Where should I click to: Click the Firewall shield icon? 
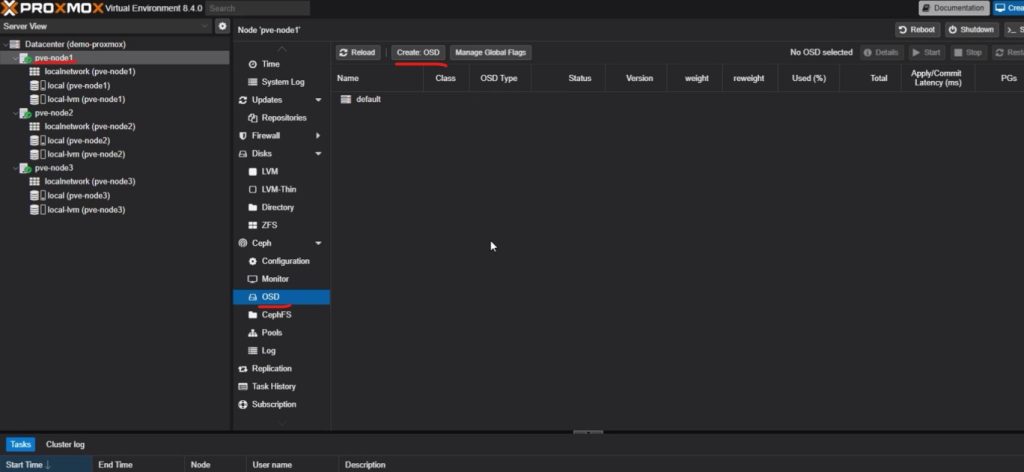pyautogui.click(x=243, y=136)
